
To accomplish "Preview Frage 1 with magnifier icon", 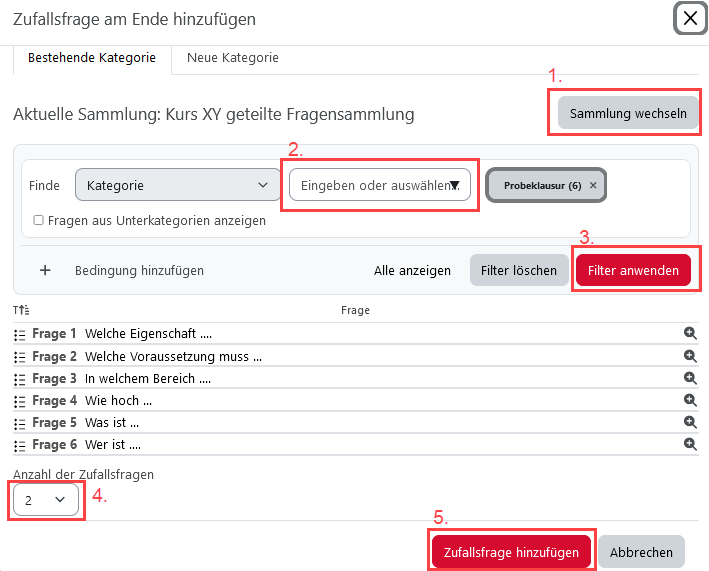I will pos(690,334).
